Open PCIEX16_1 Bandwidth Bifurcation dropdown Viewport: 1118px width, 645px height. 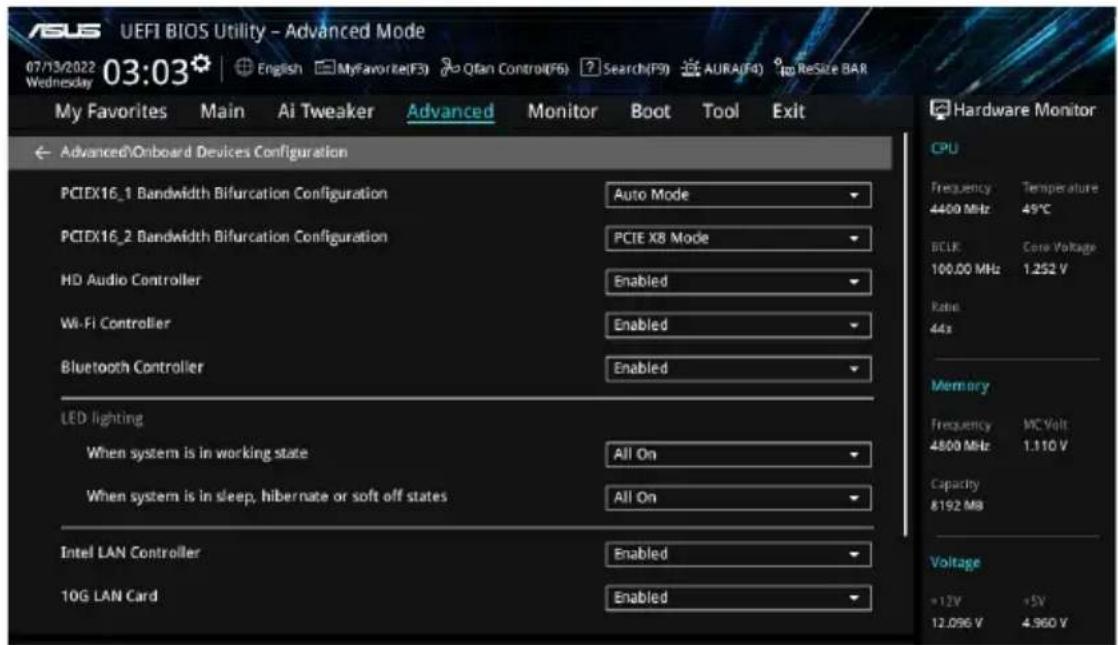click(738, 195)
